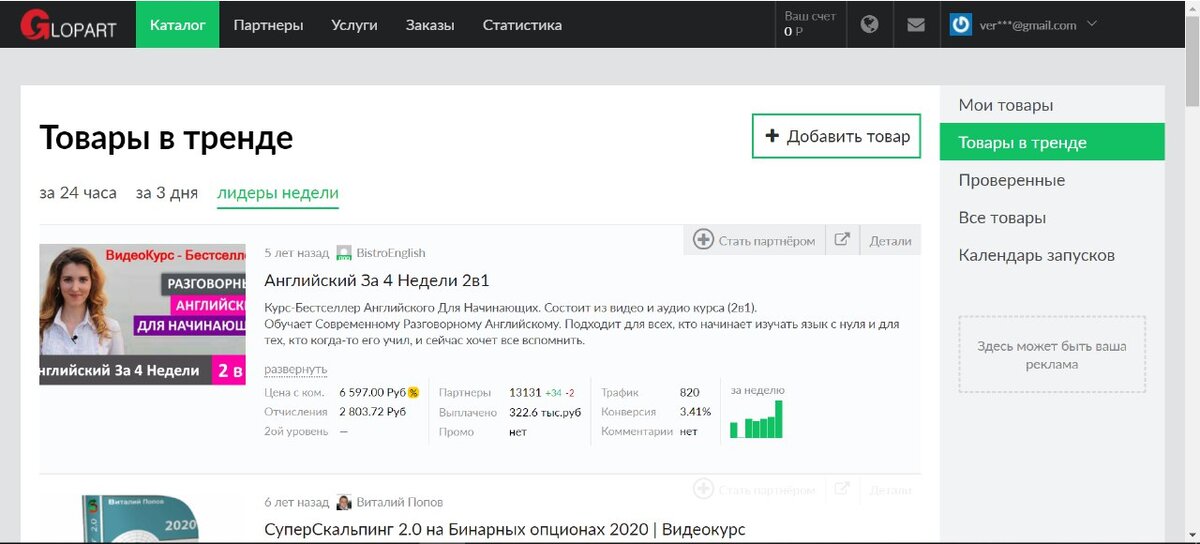Image resolution: width=1200 pixels, height=544 pixels.
Task: Click 6 лет назад timestamp
Action: pos(296,502)
